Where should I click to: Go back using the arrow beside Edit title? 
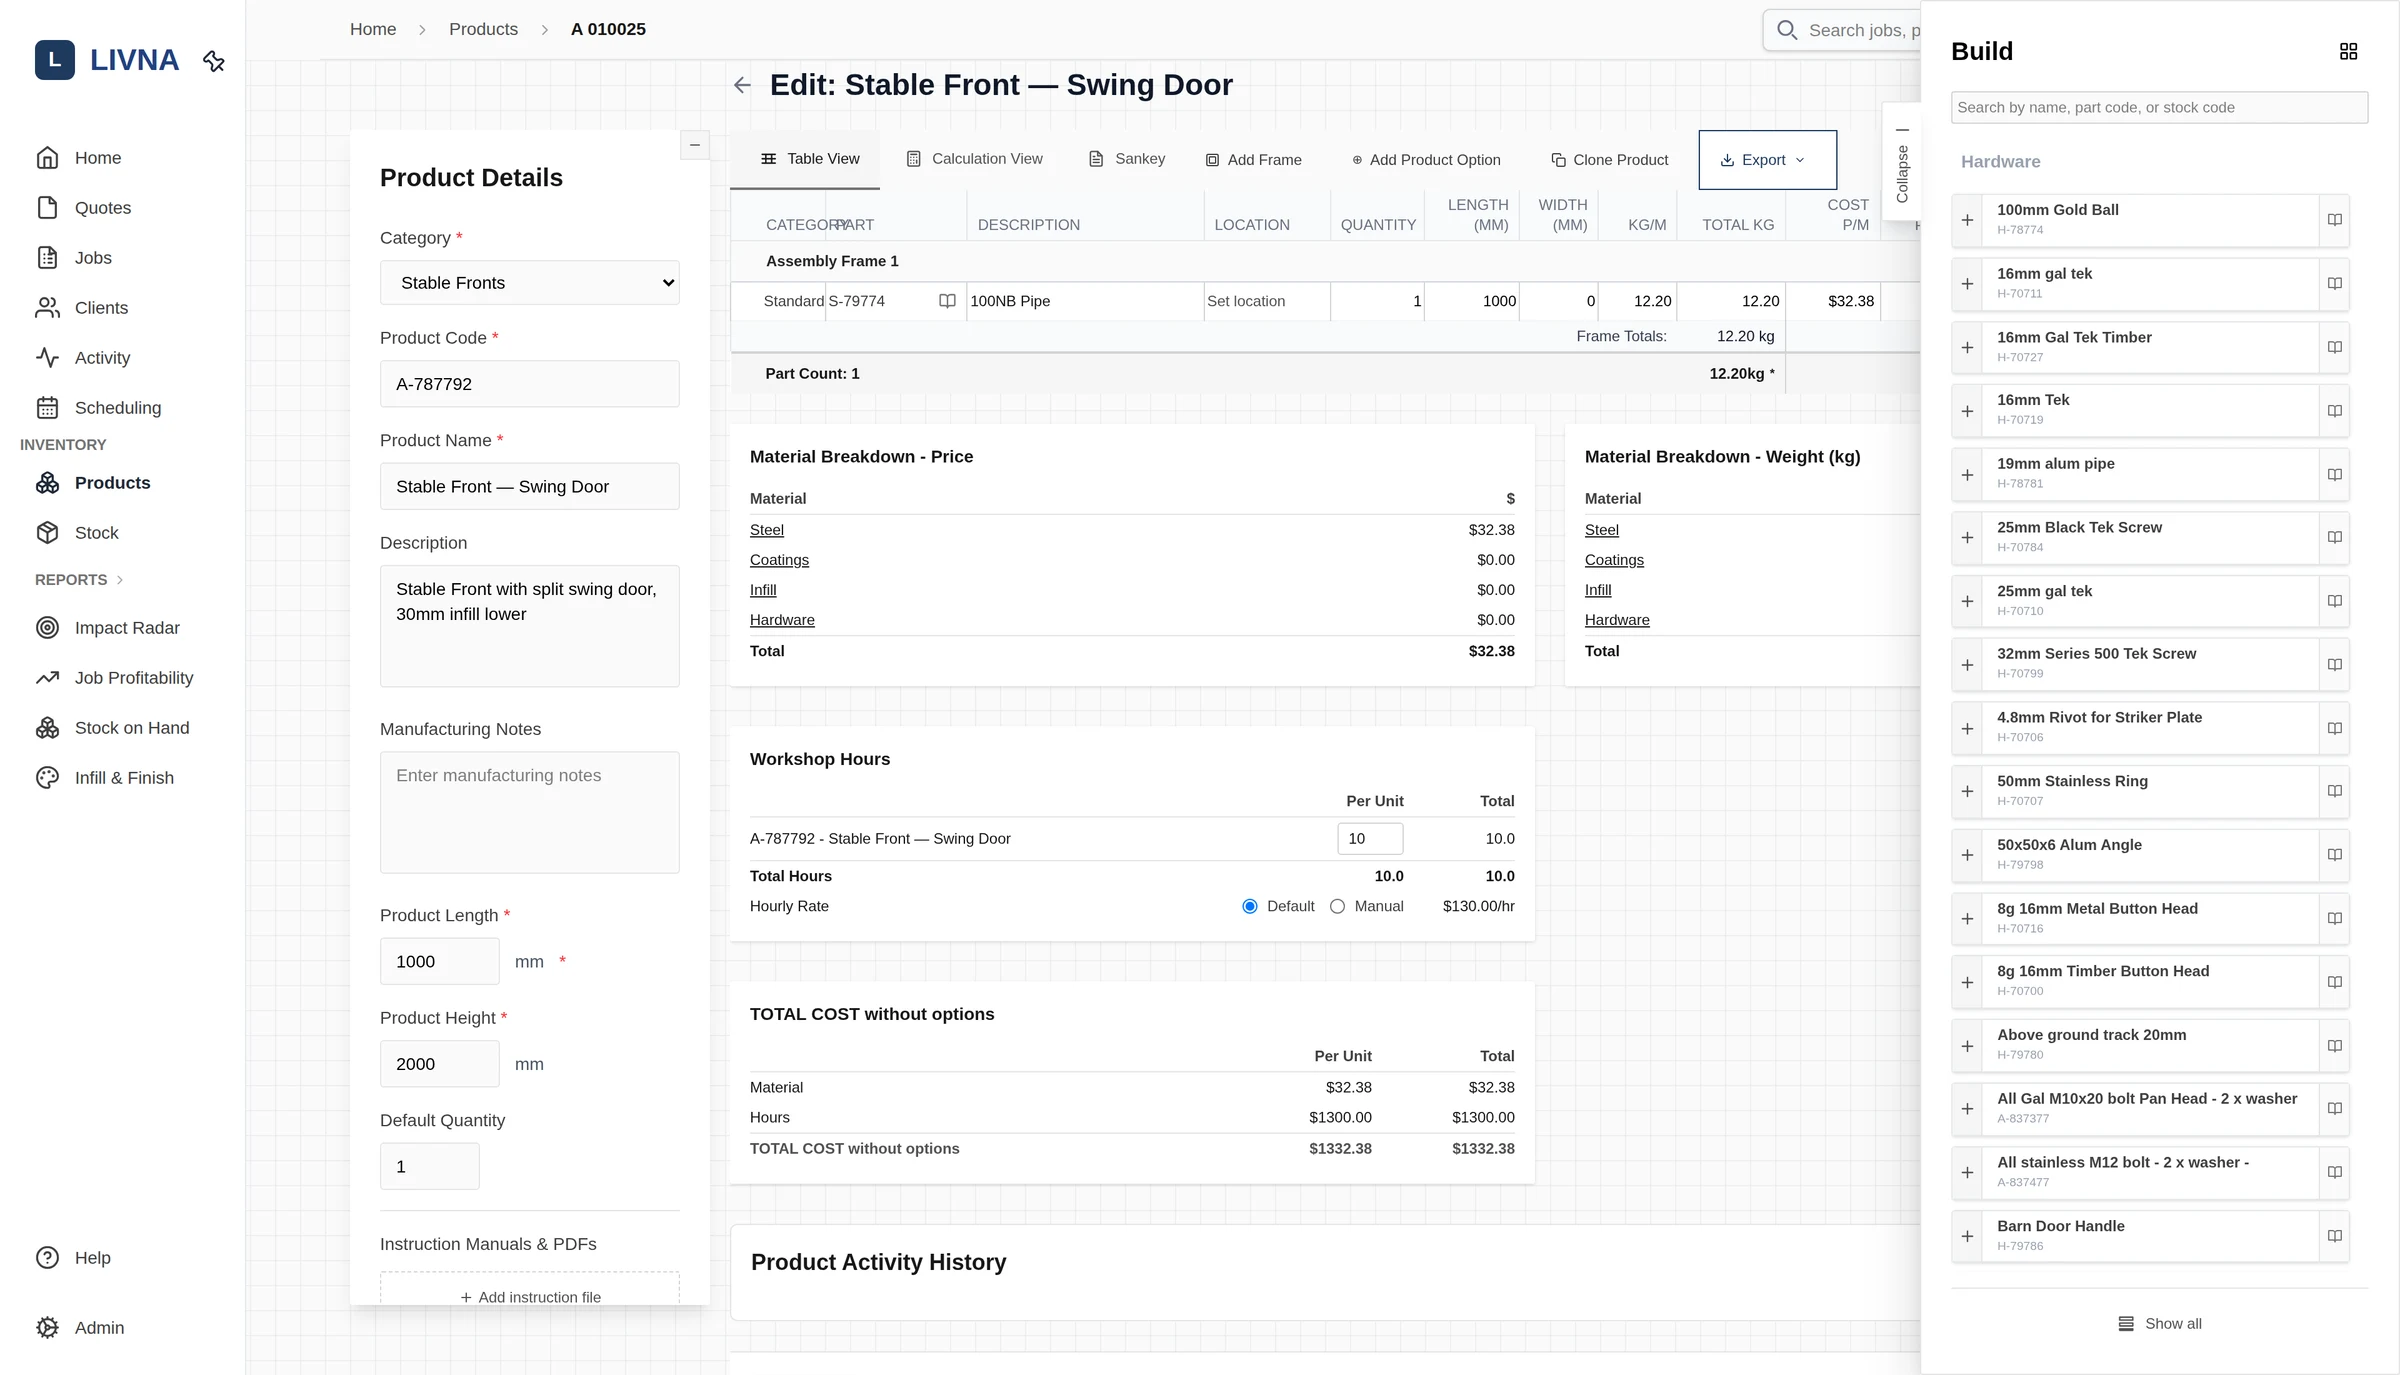(x=742, y=85)
